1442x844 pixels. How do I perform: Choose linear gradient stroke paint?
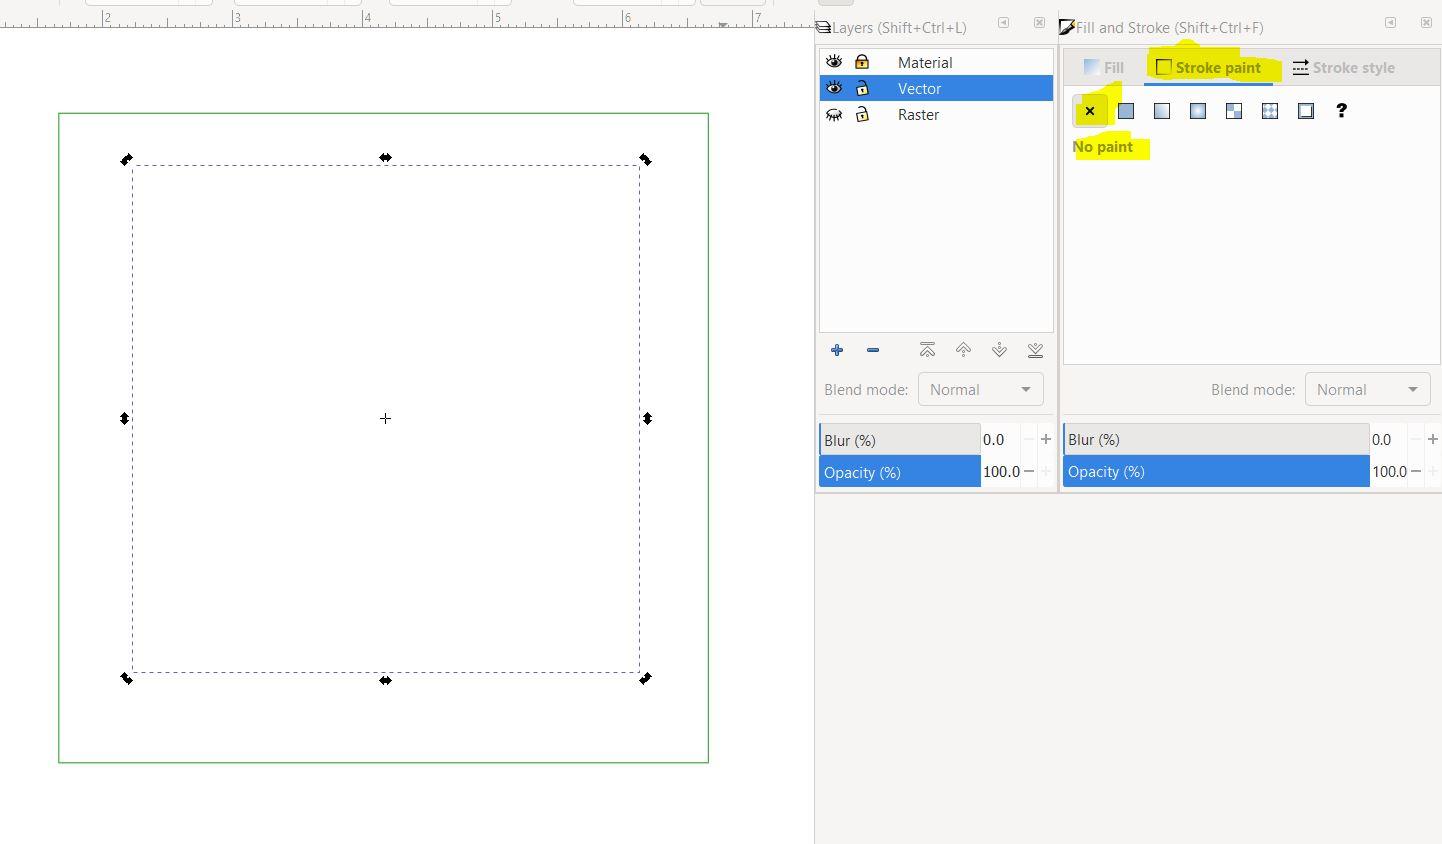tap(1162, 111)
